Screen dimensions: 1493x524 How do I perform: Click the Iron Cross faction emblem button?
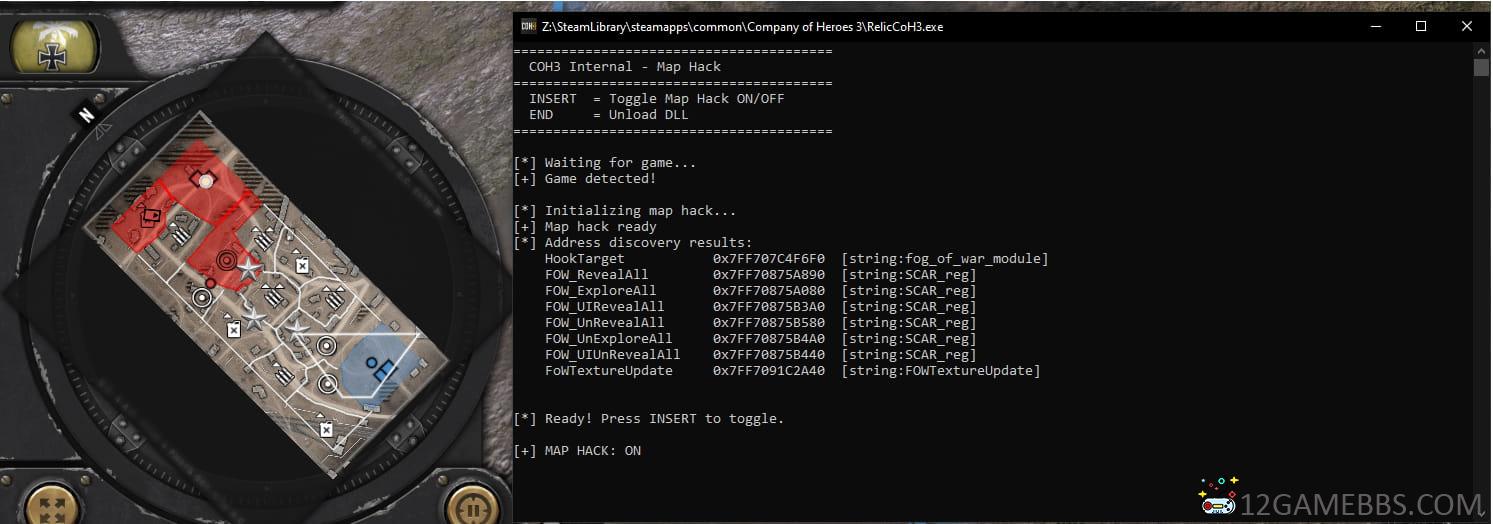point(53,49)
